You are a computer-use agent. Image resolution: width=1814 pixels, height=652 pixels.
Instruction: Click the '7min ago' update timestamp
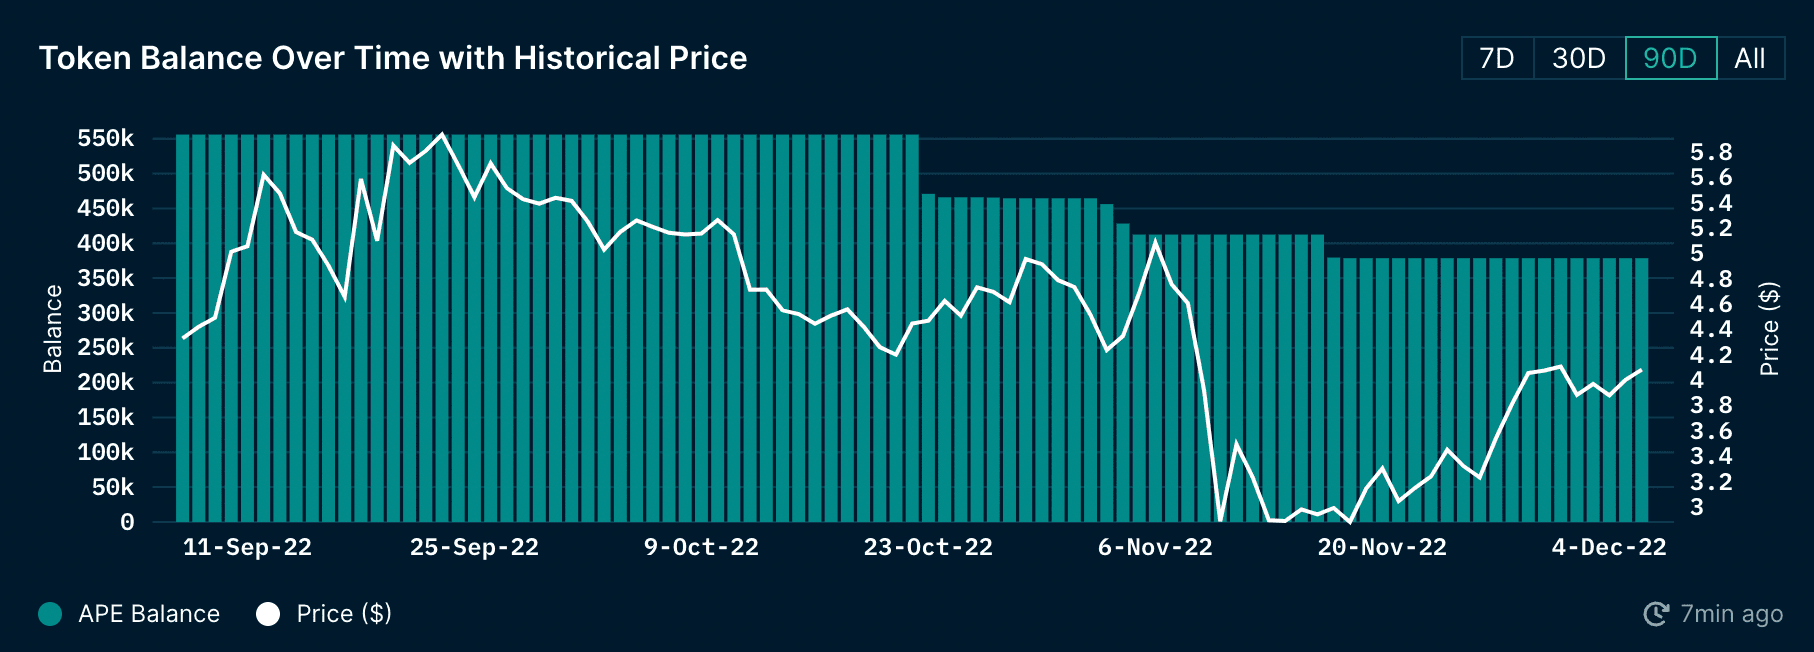tap(1731, 614)
